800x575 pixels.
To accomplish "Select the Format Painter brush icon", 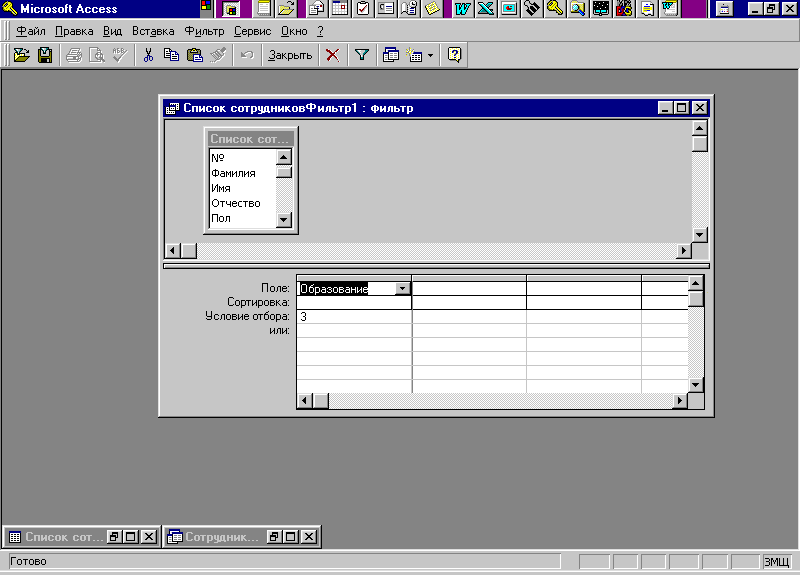I will 218,55.
